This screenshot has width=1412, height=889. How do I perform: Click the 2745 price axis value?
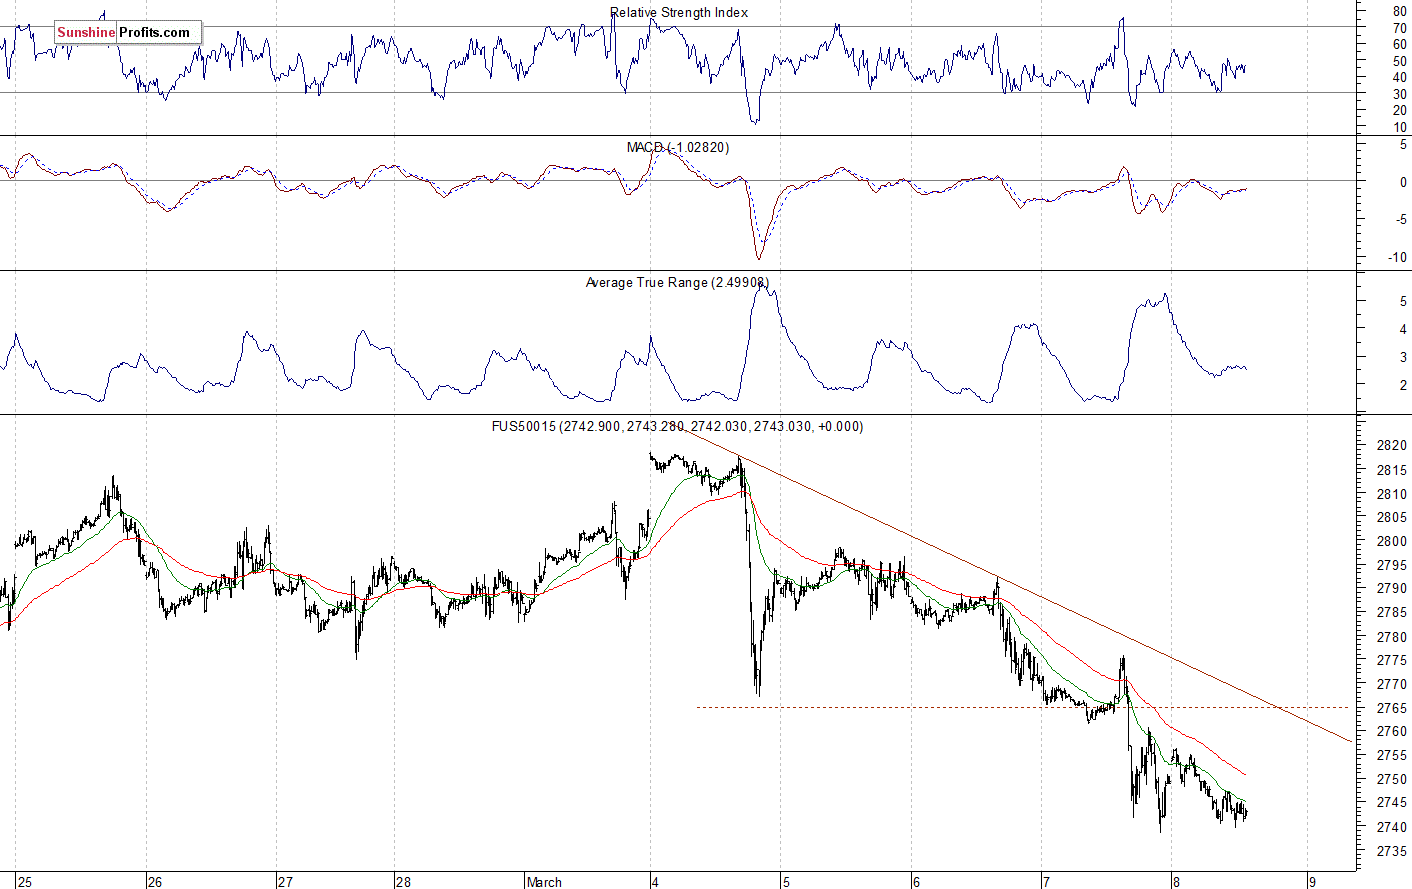click(x=1391, y=803)
